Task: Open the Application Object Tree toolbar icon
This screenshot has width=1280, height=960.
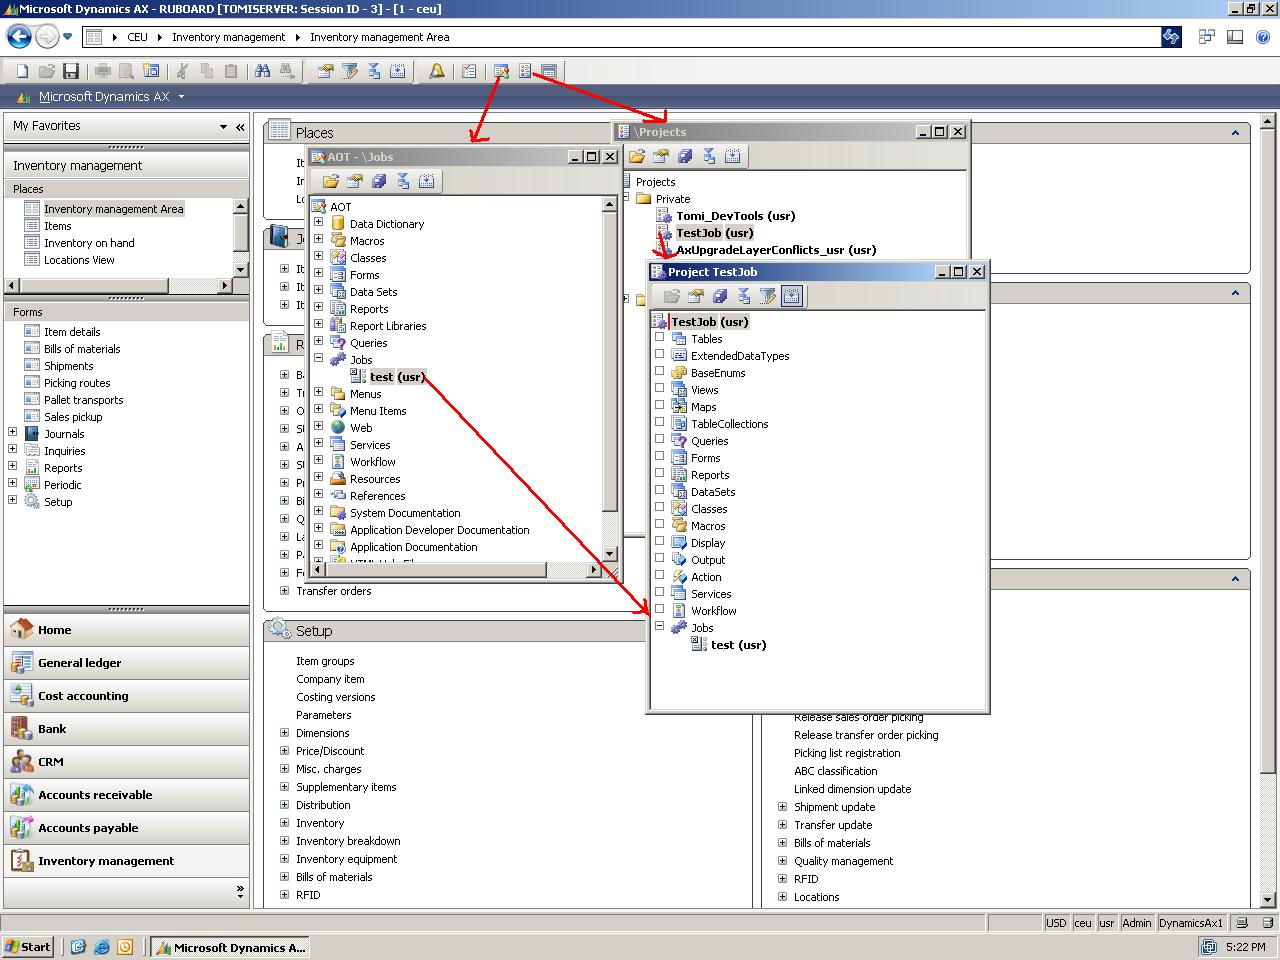Action: [x=501, y=71]
